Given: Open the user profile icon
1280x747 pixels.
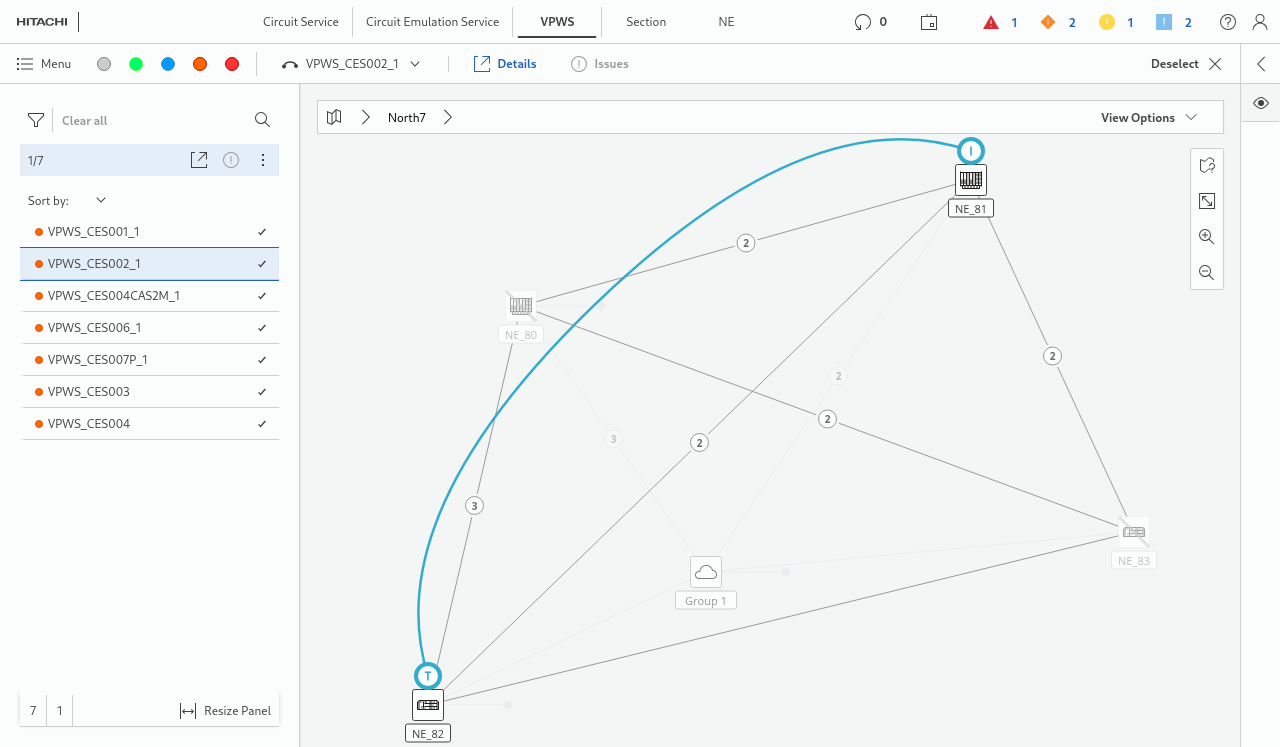Looking at the screenshot, I should tap(1259, 22).
